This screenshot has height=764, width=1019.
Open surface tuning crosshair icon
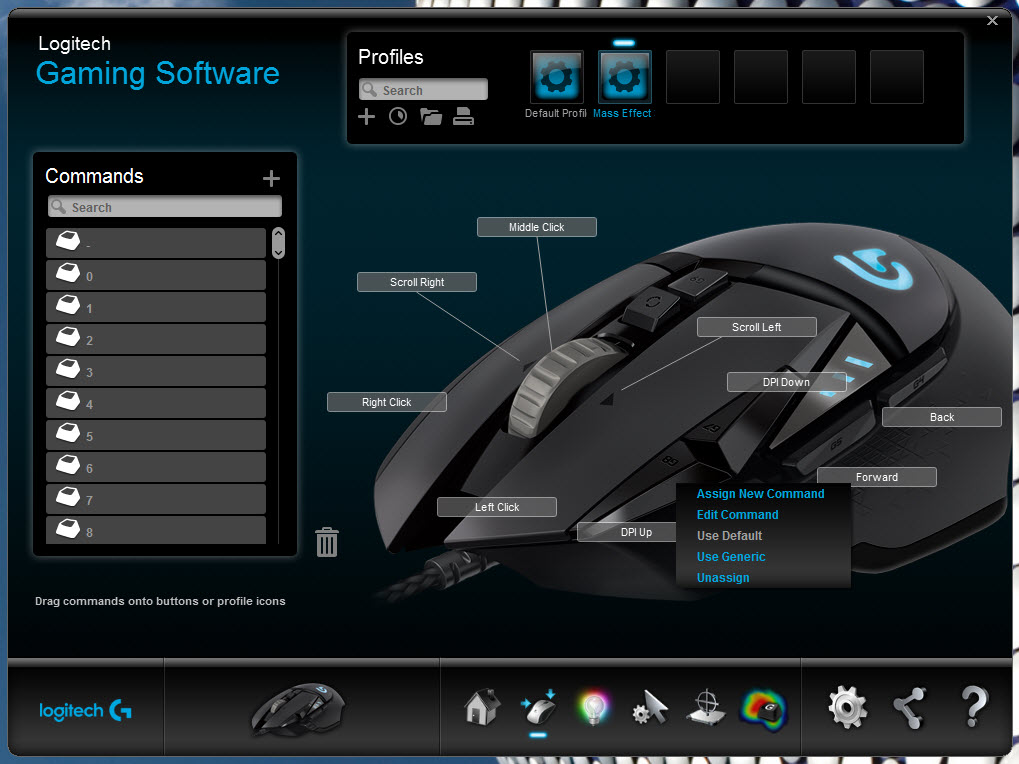tap(706, 707)
